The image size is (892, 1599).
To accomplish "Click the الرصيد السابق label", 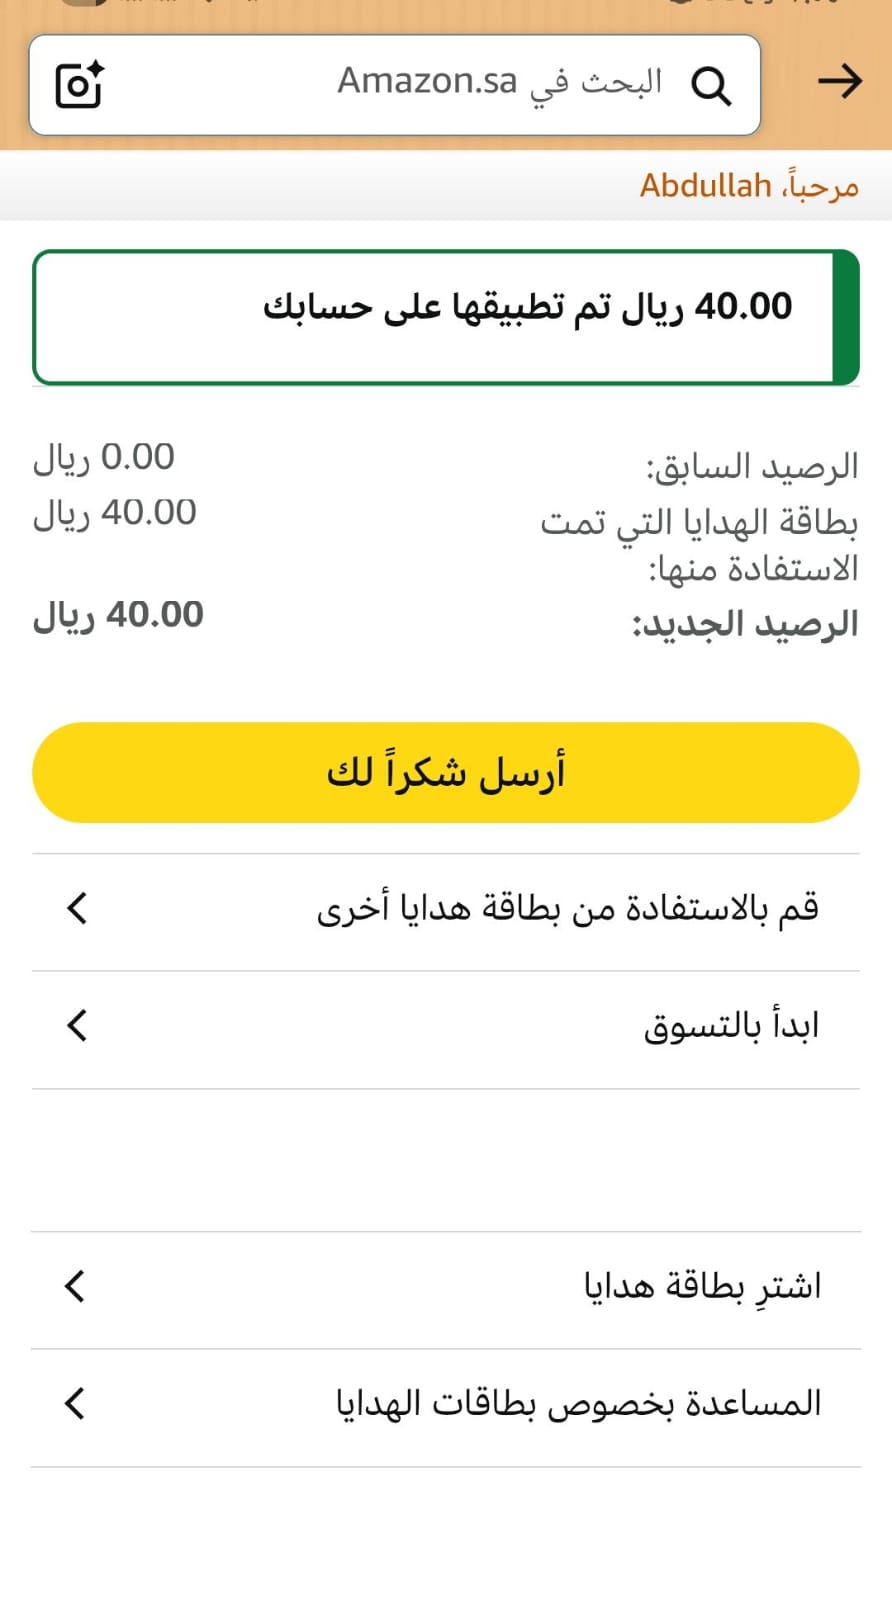I will tap(752, 467).
